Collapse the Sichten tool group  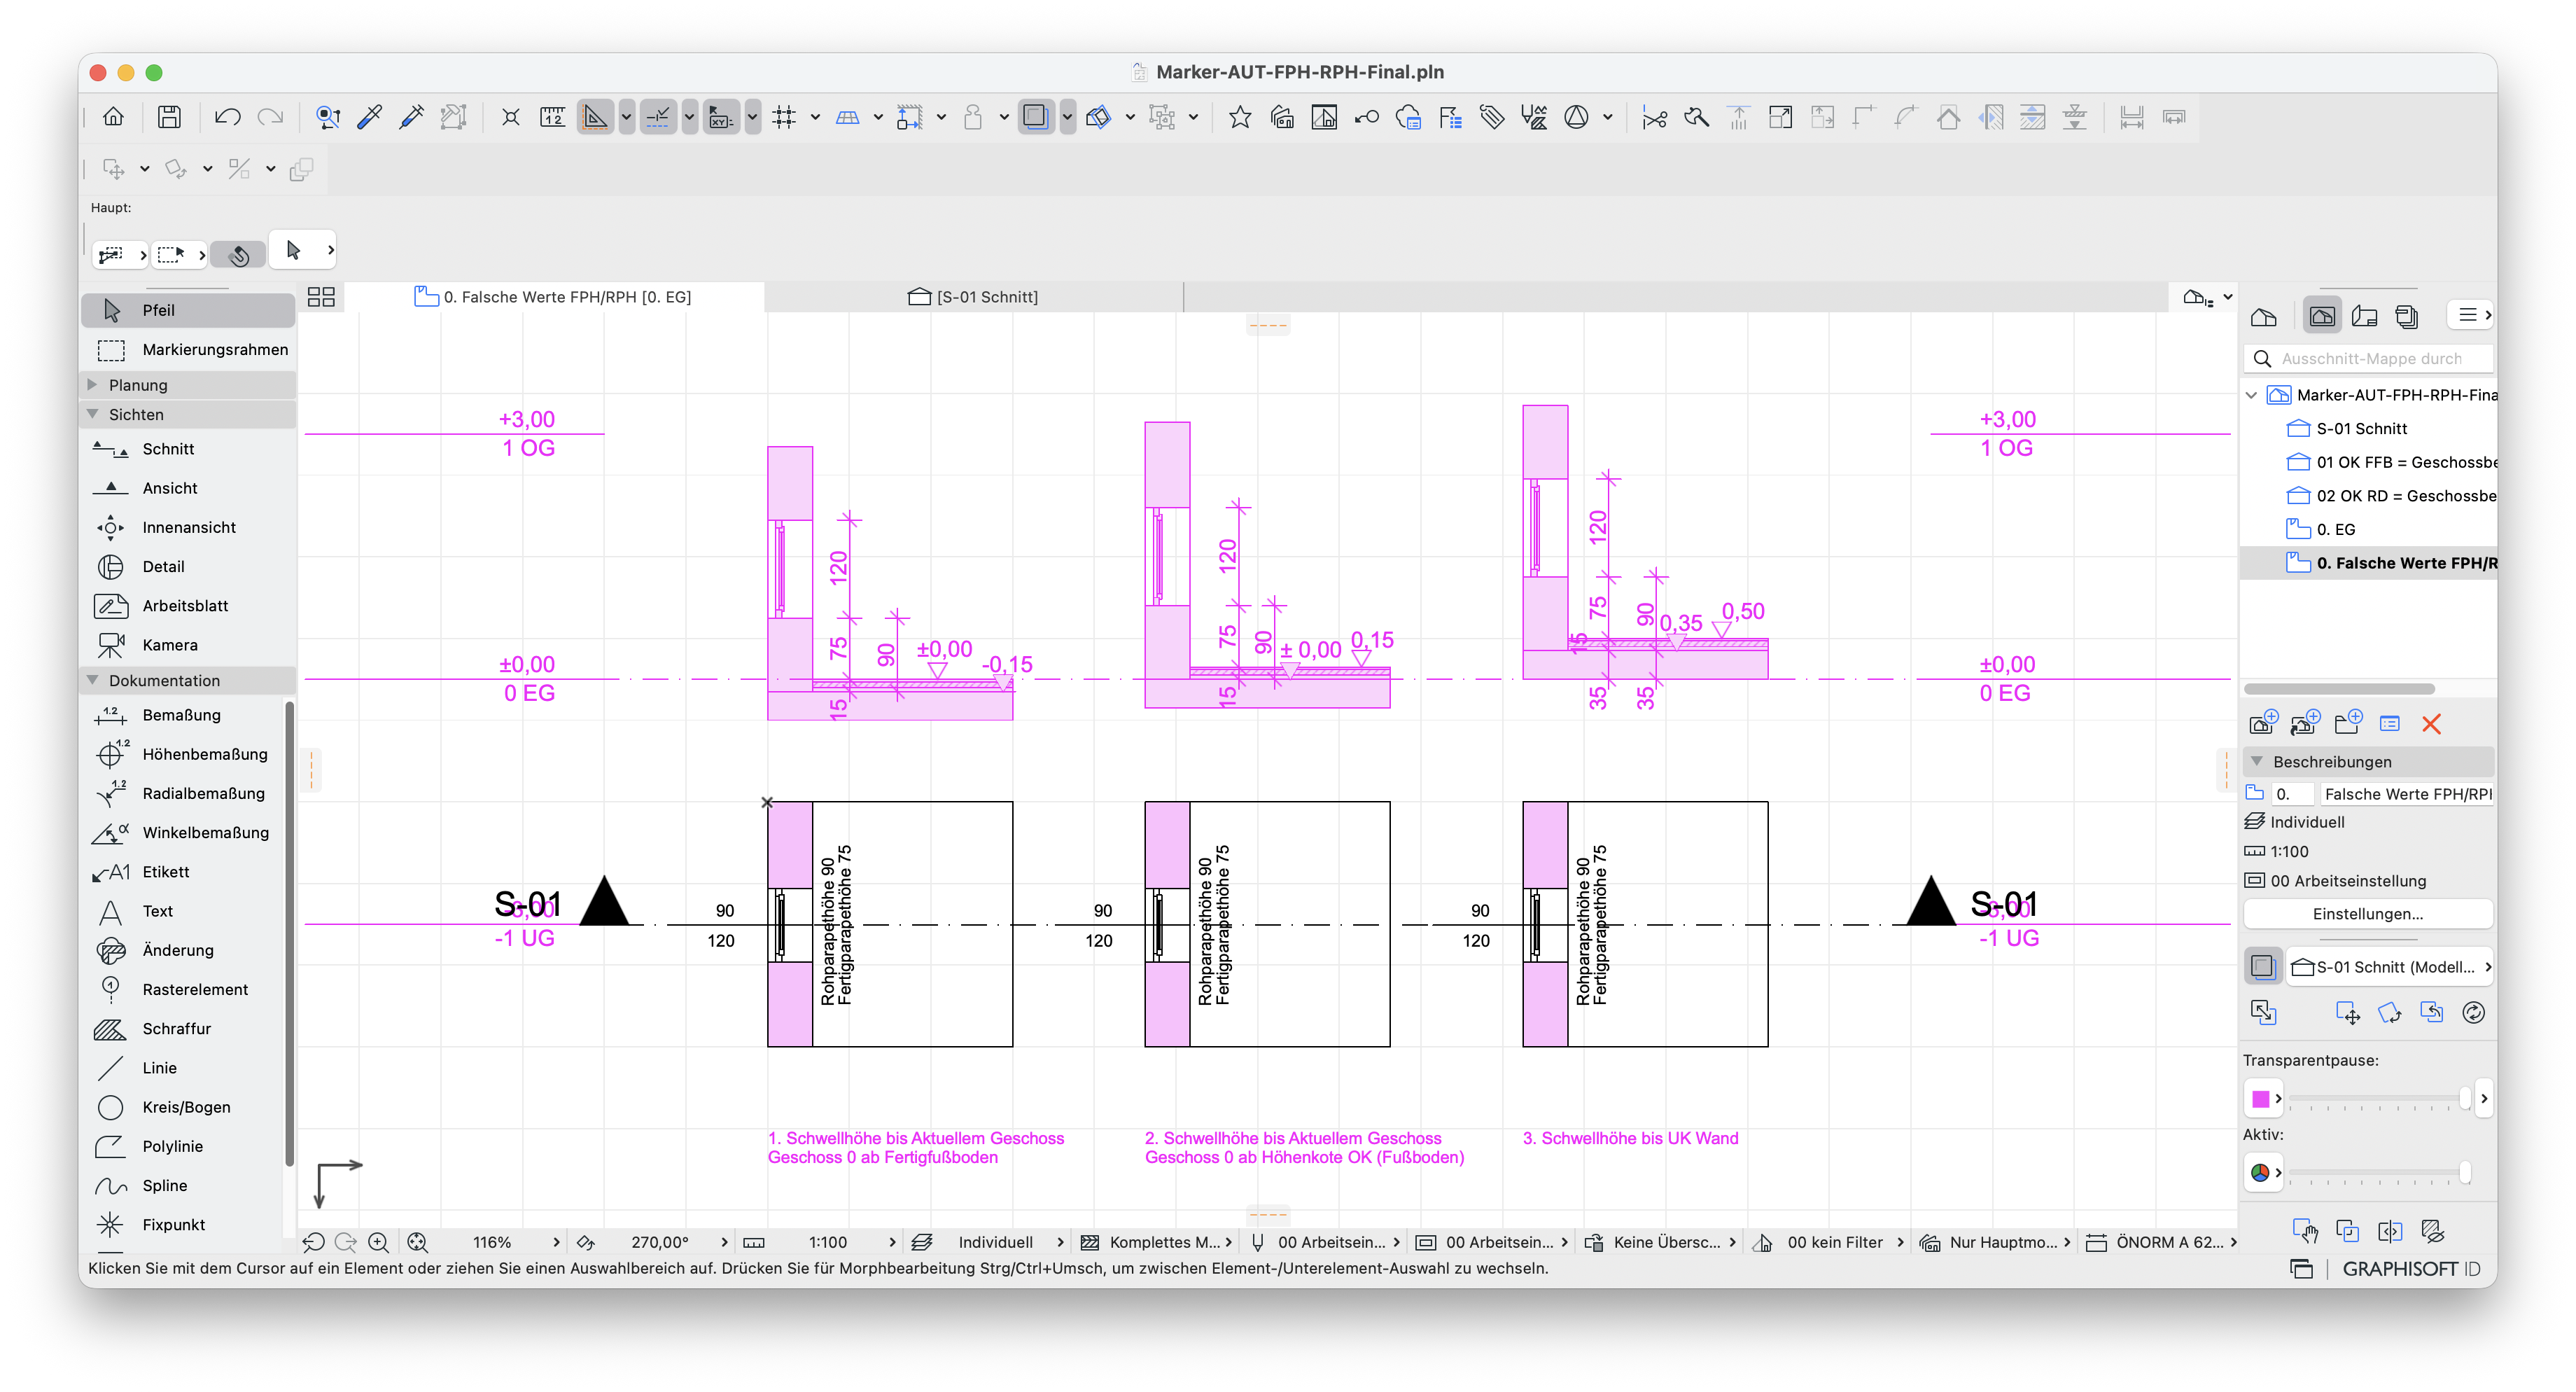coord(92,414)
